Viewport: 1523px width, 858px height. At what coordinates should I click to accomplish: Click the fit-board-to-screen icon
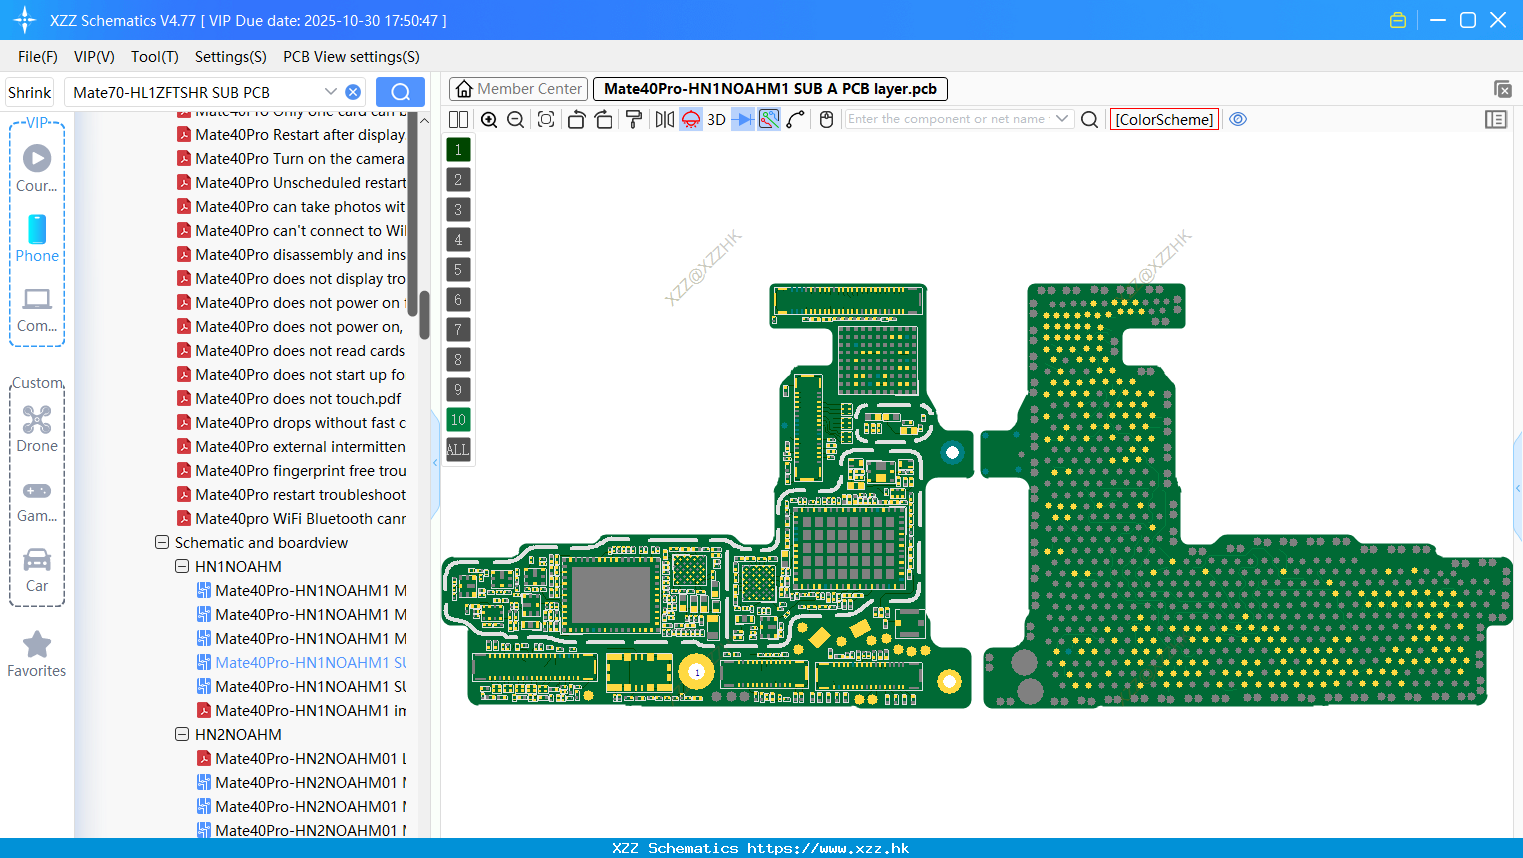(x=545, y=119)
